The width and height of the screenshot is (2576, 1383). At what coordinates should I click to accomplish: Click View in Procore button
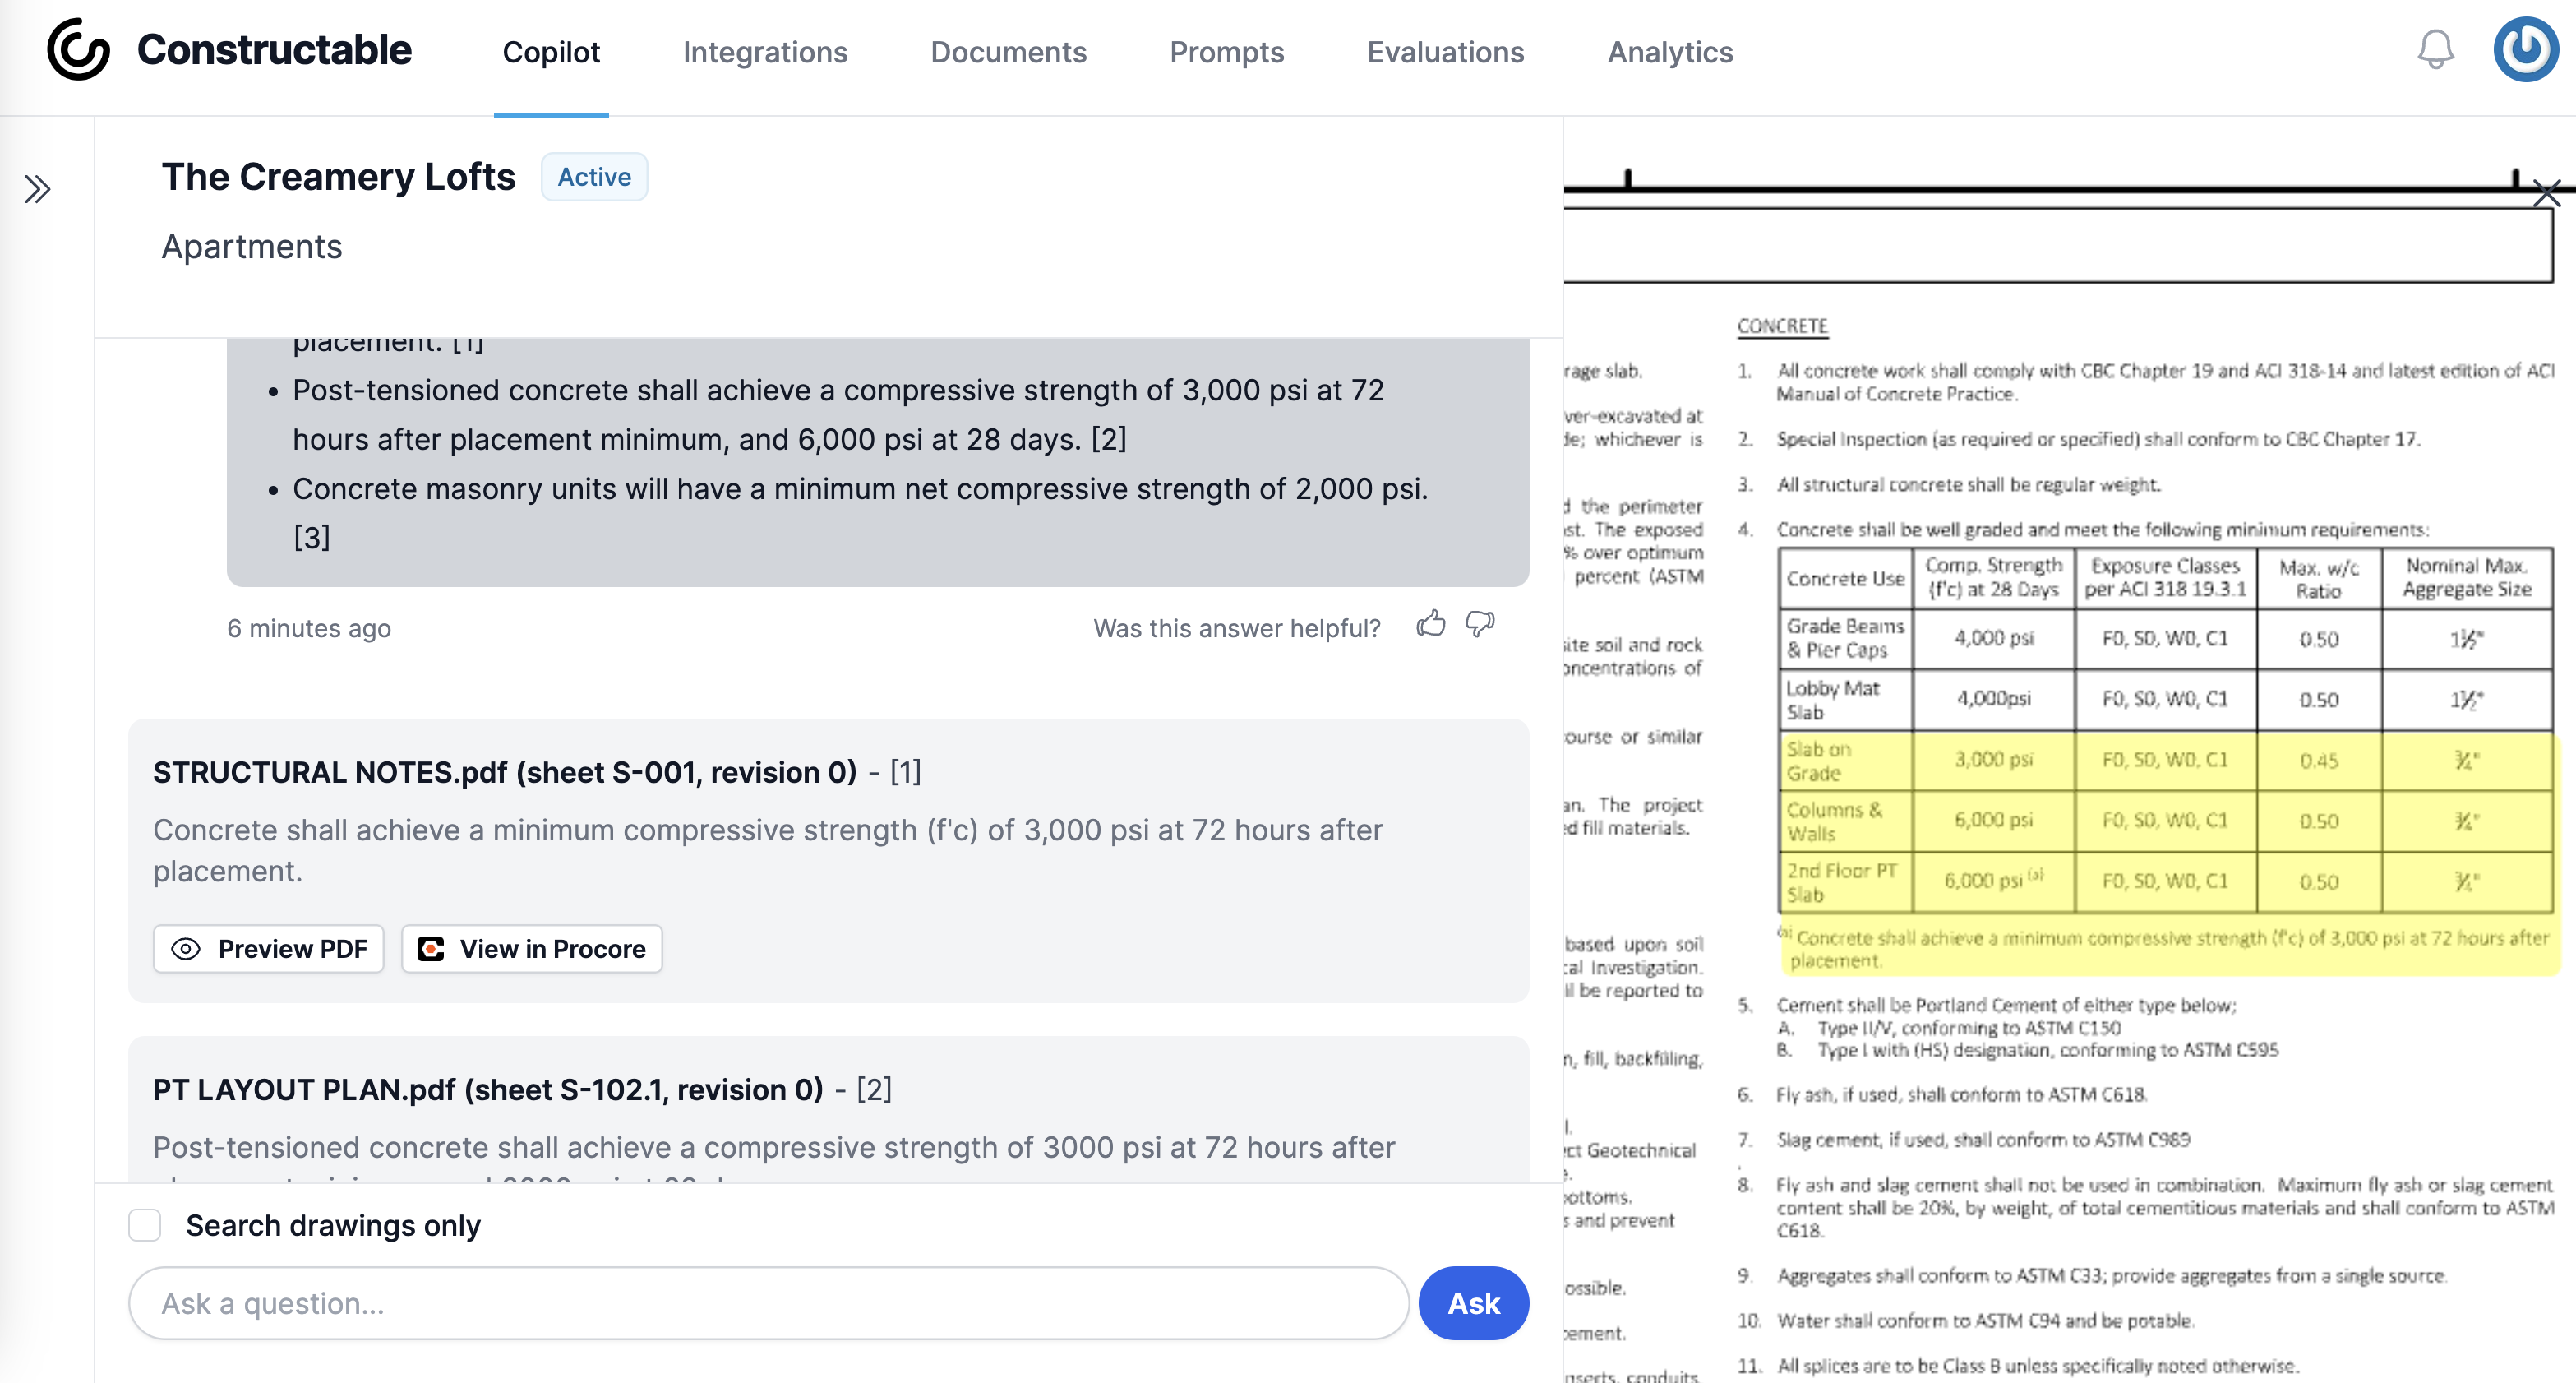532,949
